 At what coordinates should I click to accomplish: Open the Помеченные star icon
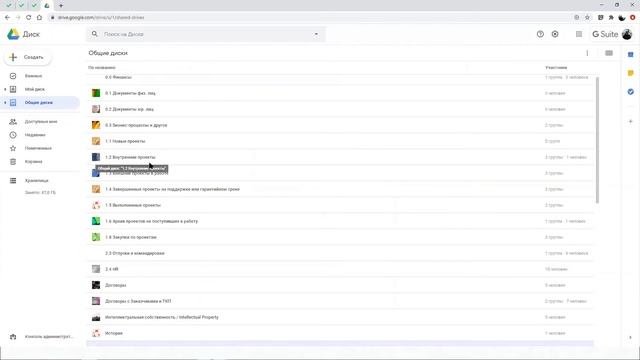coord(13,148)
